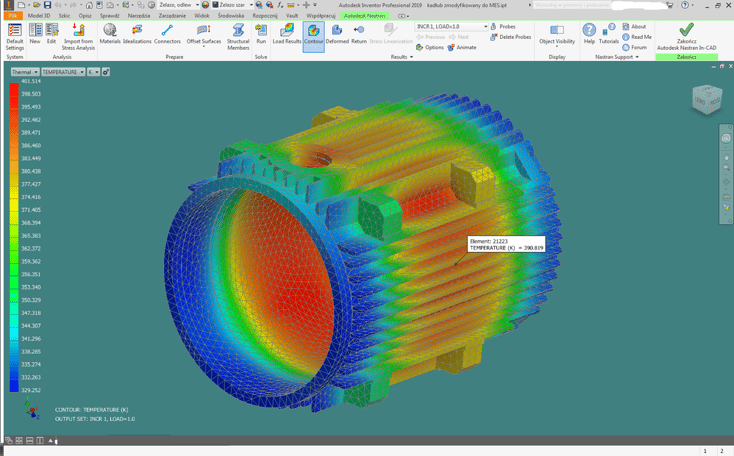Viewport: 734px width, 456px height.
Task: Open the K units dropdown
Action: point(94,72)
